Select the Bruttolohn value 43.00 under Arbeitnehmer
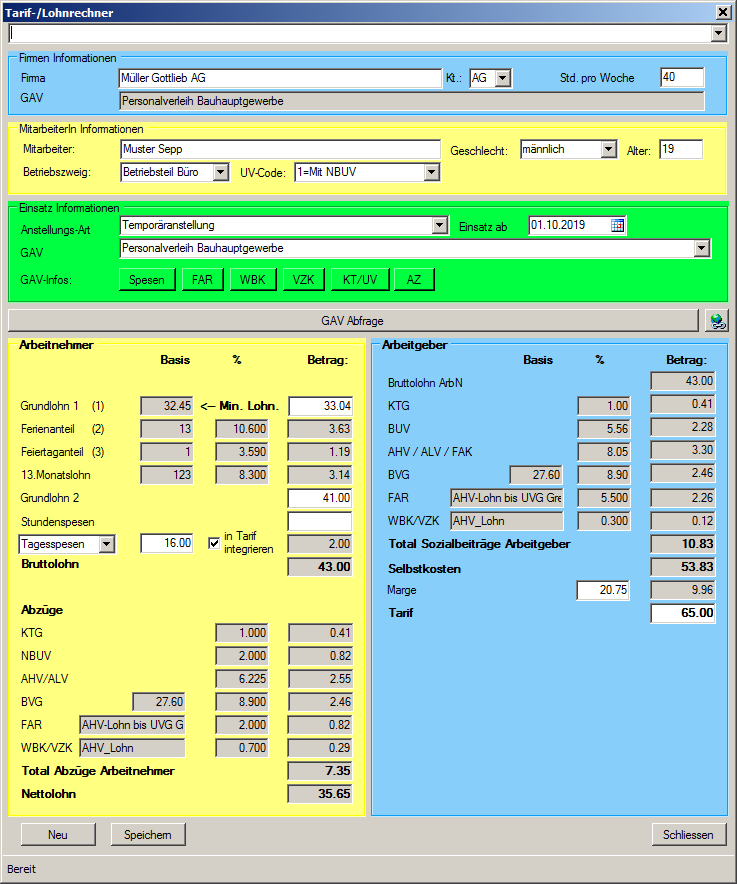The height and width of the screenshot is (884, 737). coord(320,567)
